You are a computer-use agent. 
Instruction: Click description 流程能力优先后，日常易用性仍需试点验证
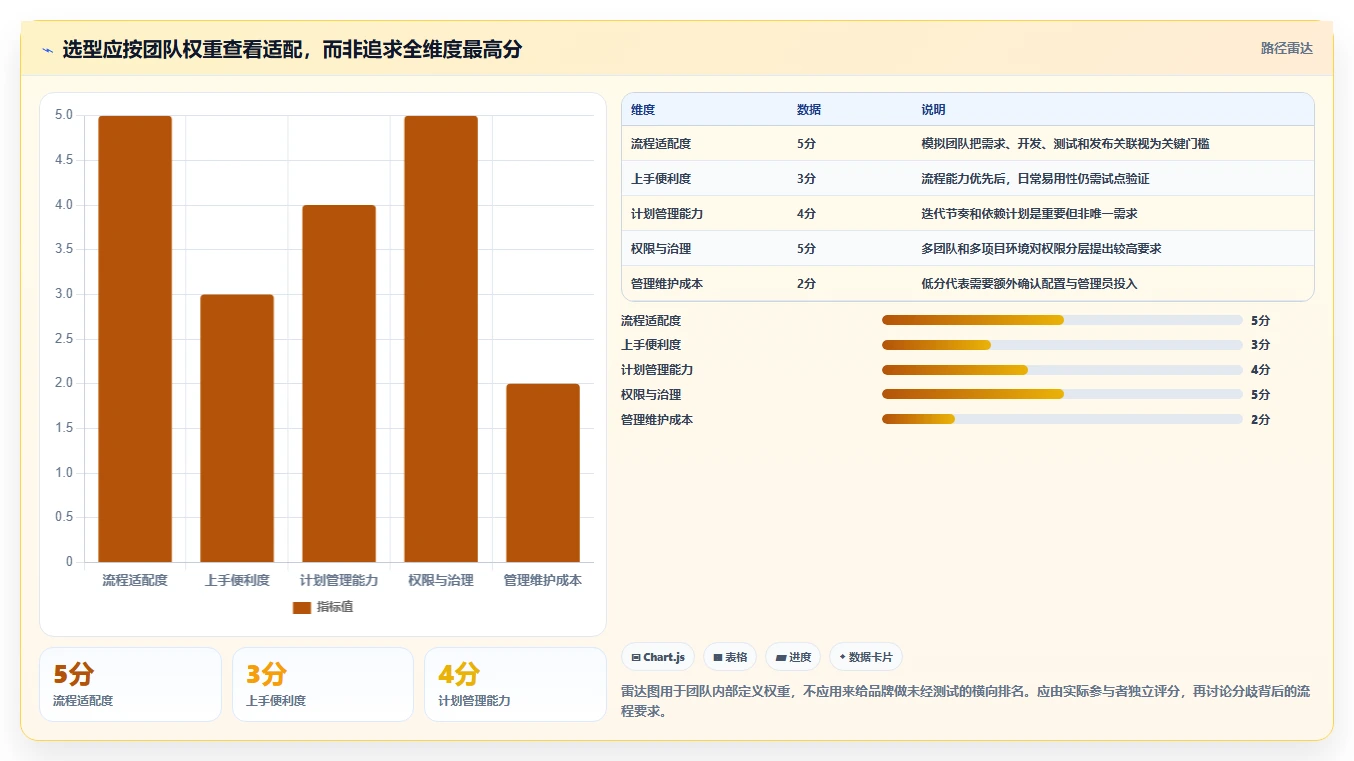[1035, 179]
